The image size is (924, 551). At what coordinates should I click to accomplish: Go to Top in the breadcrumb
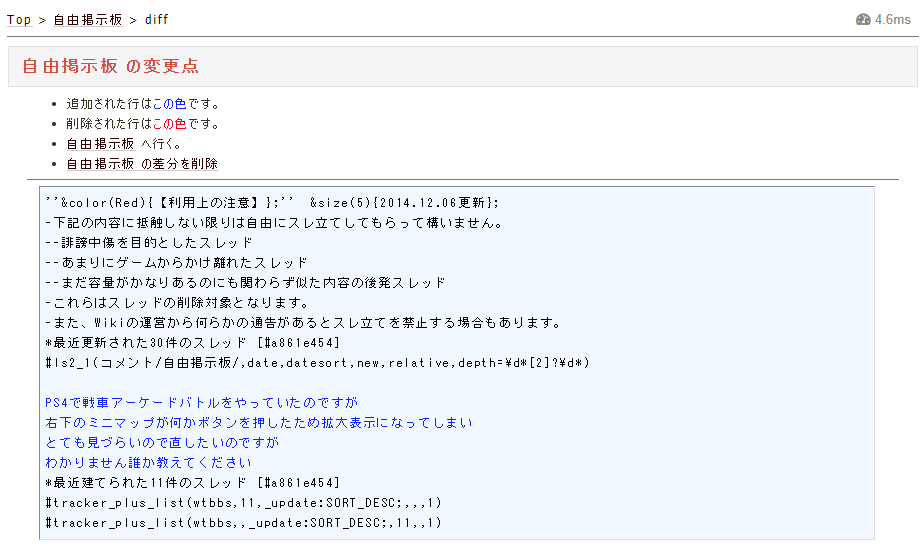pos(19,19)
